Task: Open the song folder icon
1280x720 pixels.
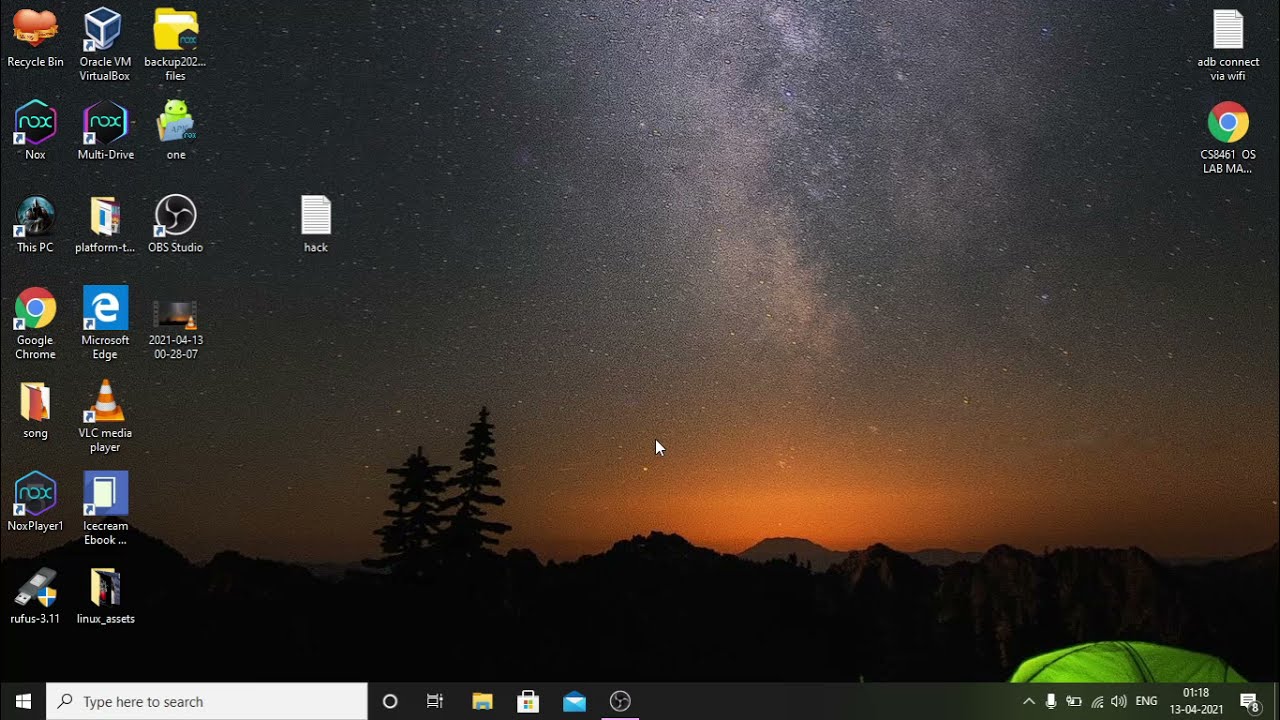Action: tap(35, 409)
